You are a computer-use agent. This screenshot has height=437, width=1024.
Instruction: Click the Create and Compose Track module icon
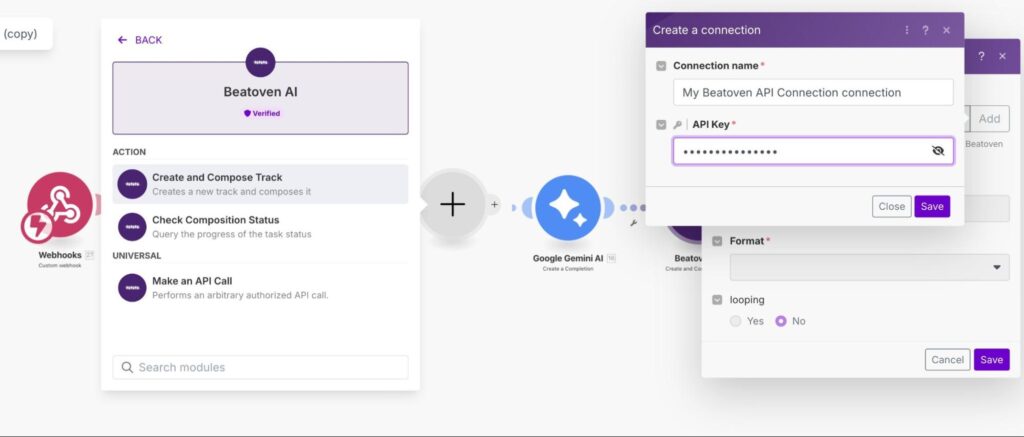click(x=132, y=184)
